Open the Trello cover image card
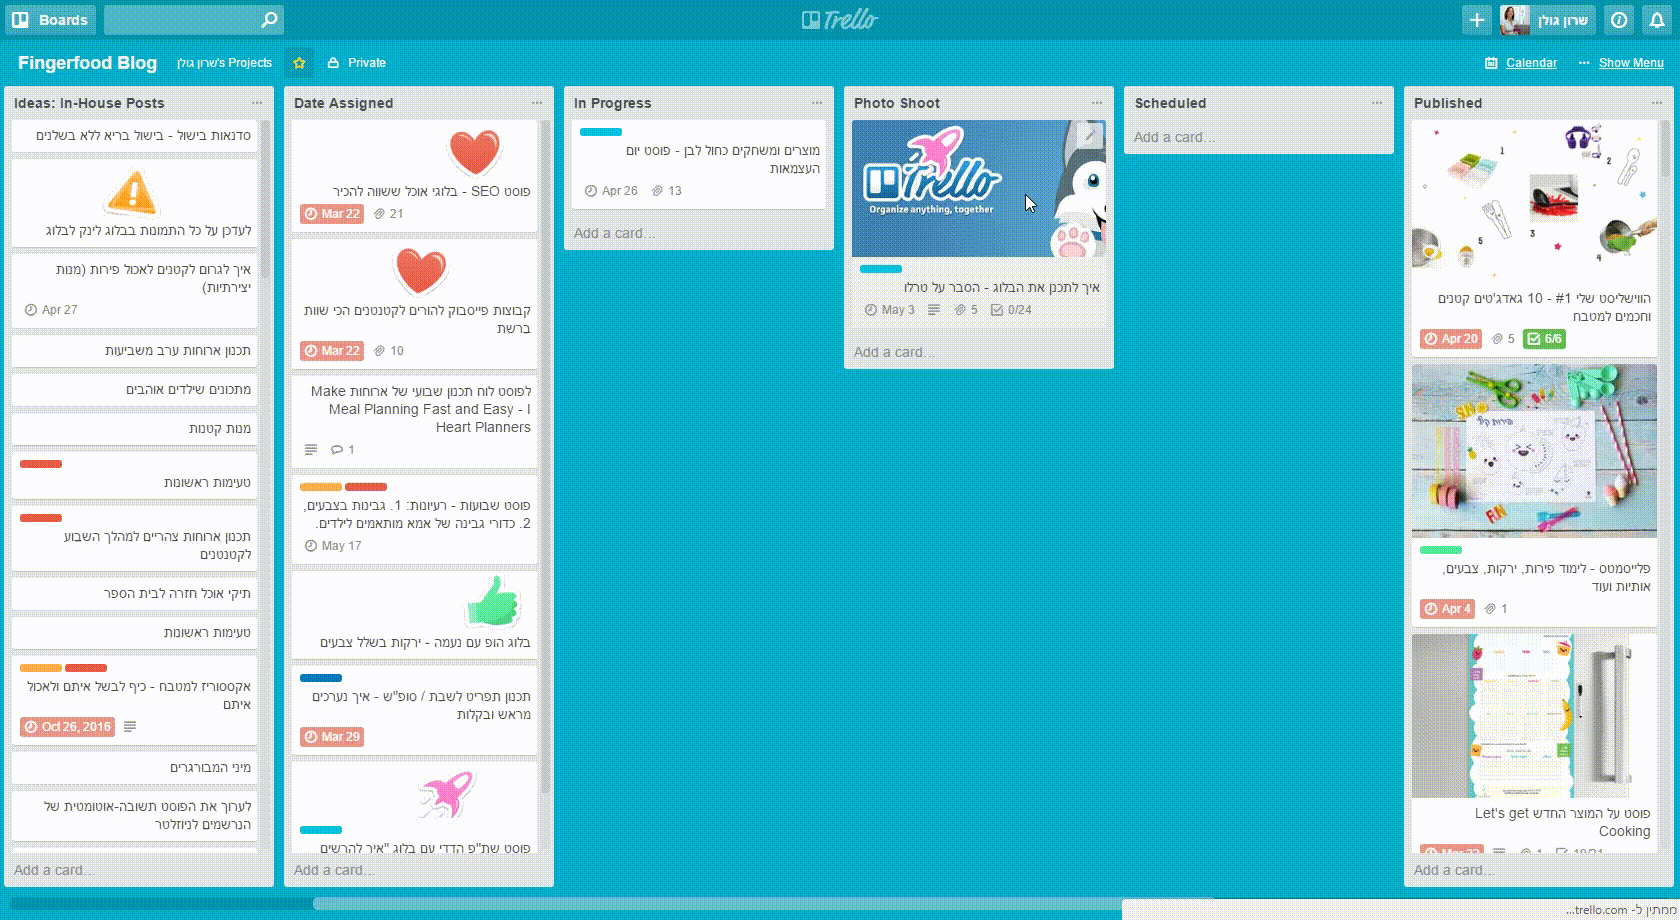Screen dimensions: 1680x920 (979, 189)
